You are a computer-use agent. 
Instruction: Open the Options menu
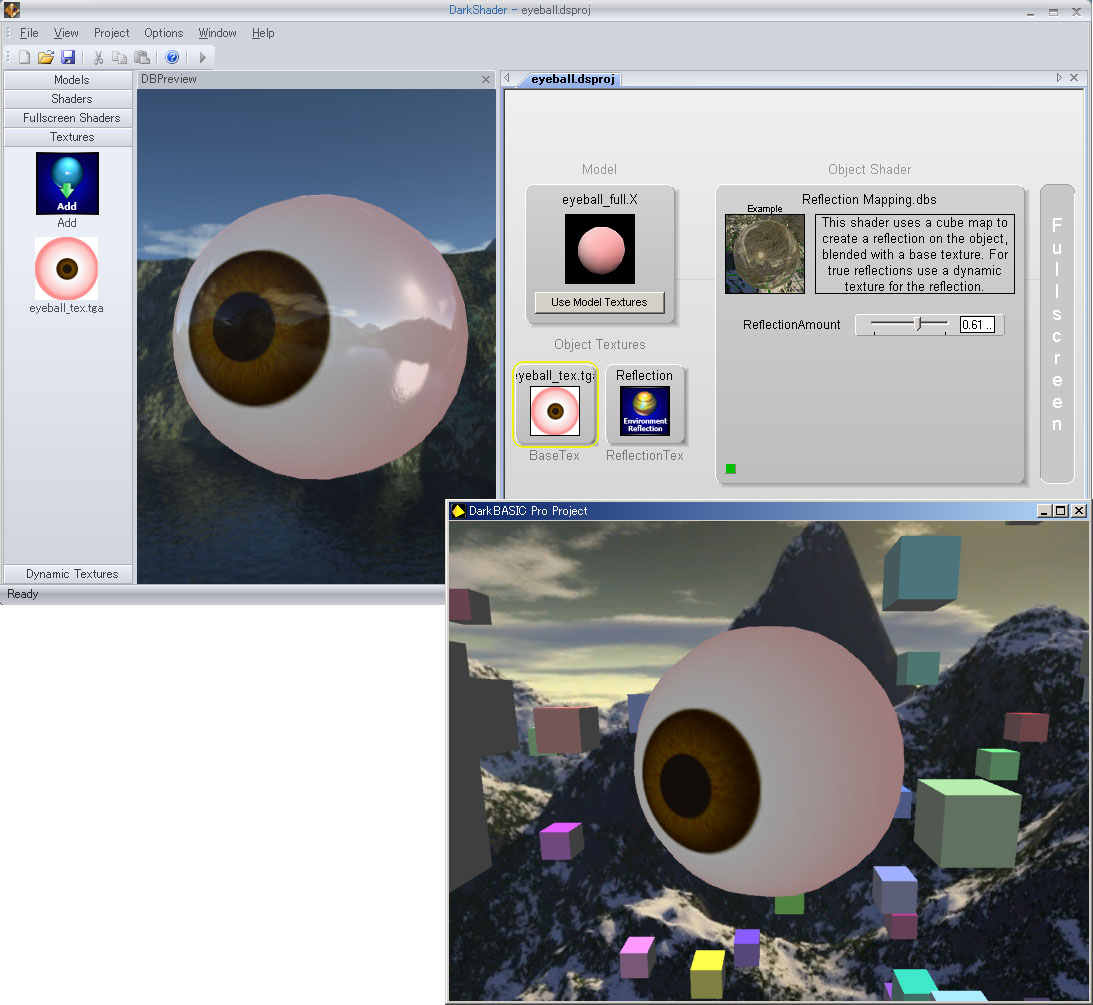click(163, 33)
